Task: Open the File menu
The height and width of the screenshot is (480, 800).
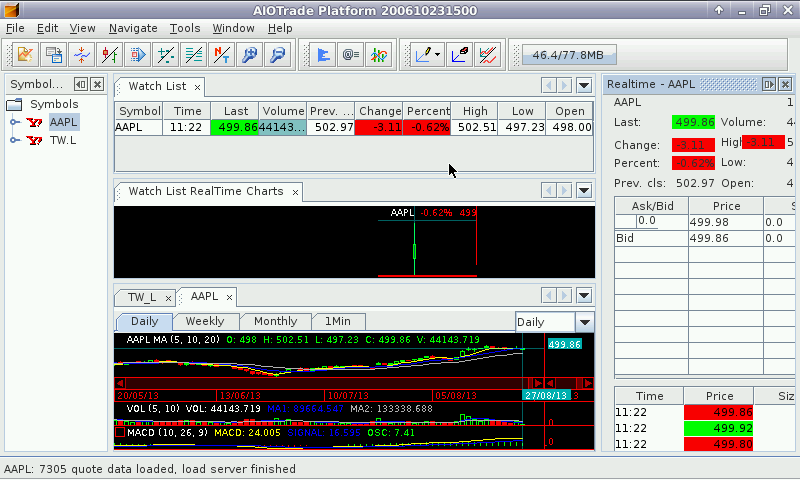Action: pos(15,28)
